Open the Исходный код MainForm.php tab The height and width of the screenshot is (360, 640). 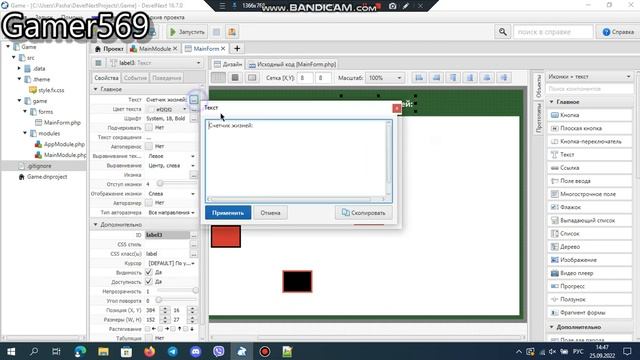coord(292,64)
